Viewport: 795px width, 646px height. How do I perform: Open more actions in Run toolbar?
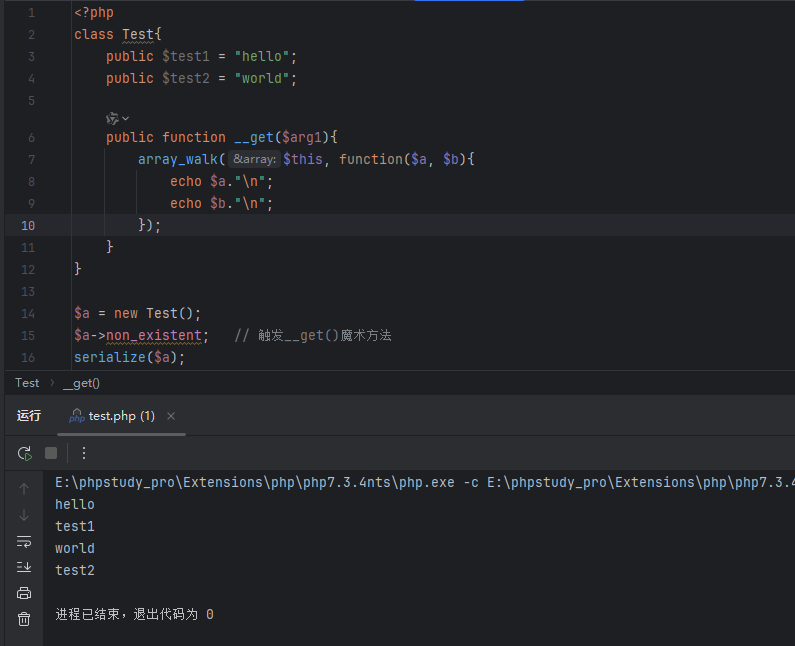point(84,453)
